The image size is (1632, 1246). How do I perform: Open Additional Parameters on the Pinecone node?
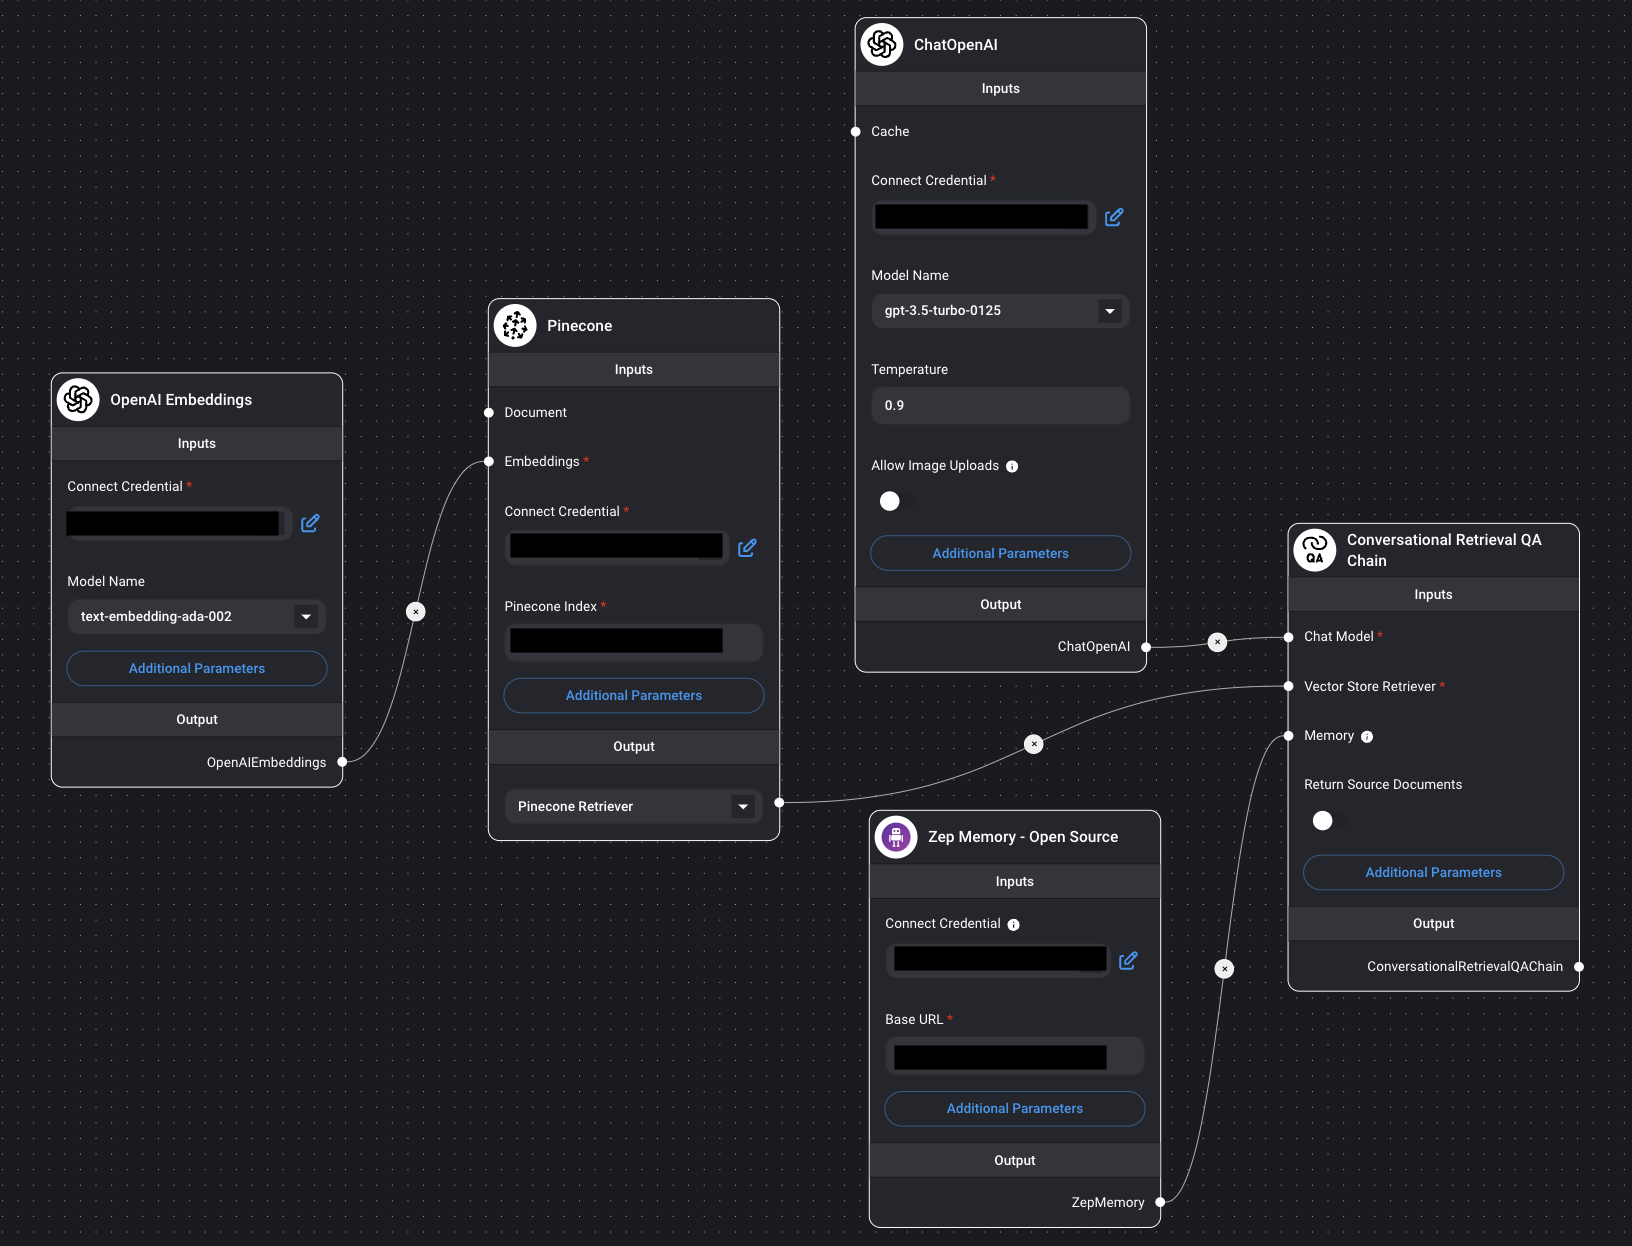(633, 695)
